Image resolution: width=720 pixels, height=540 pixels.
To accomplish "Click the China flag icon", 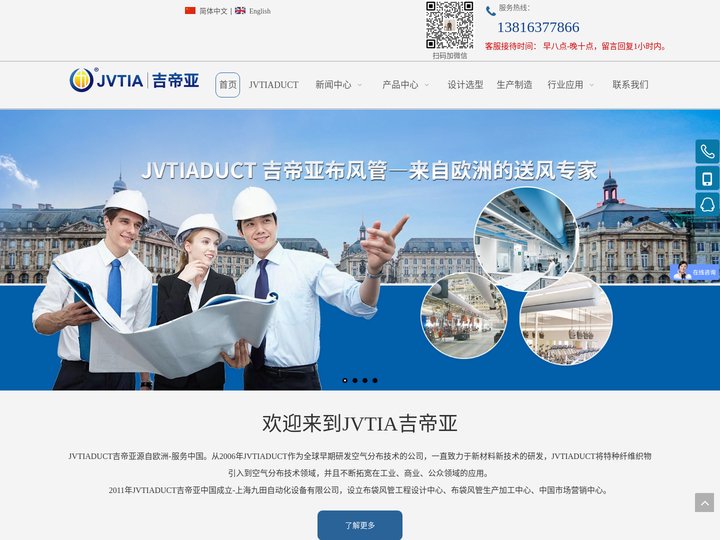I will tap(190, 11).
